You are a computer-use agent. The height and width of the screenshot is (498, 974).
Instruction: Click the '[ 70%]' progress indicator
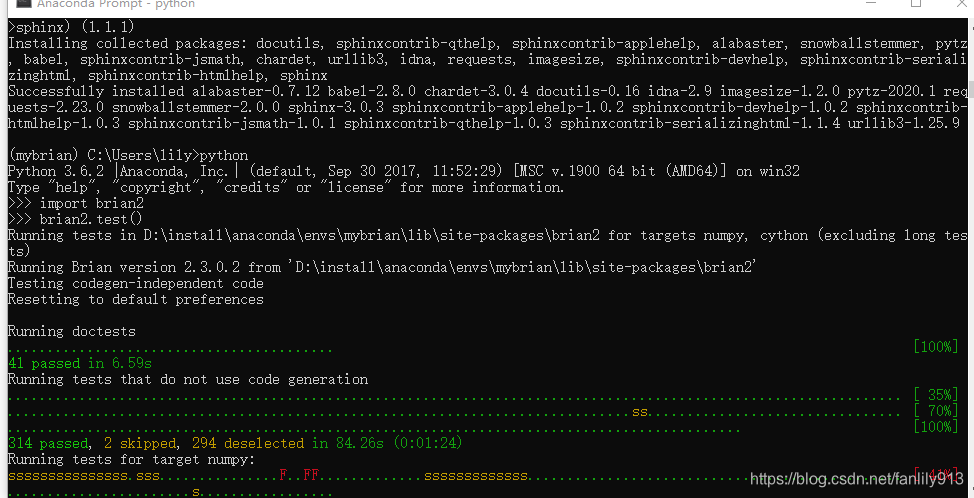935,411
